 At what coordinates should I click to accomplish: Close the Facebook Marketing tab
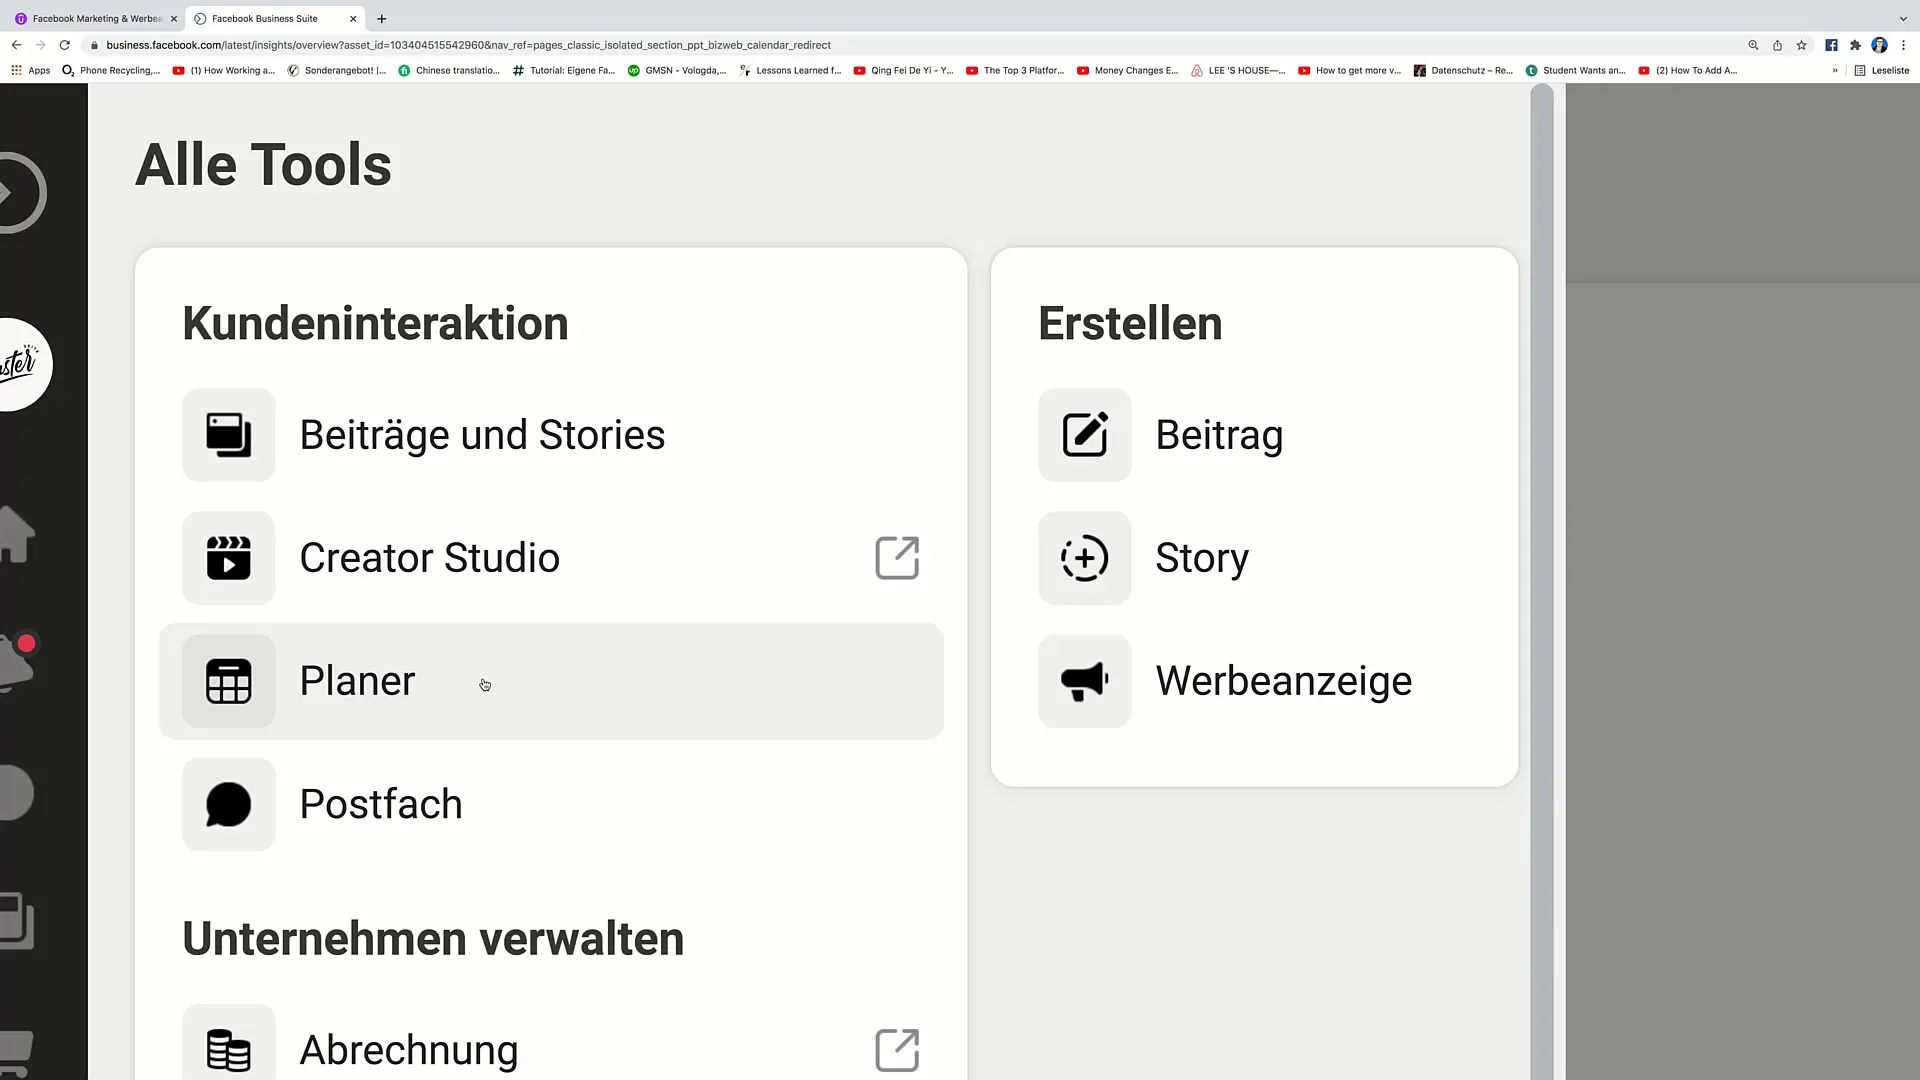174,18
